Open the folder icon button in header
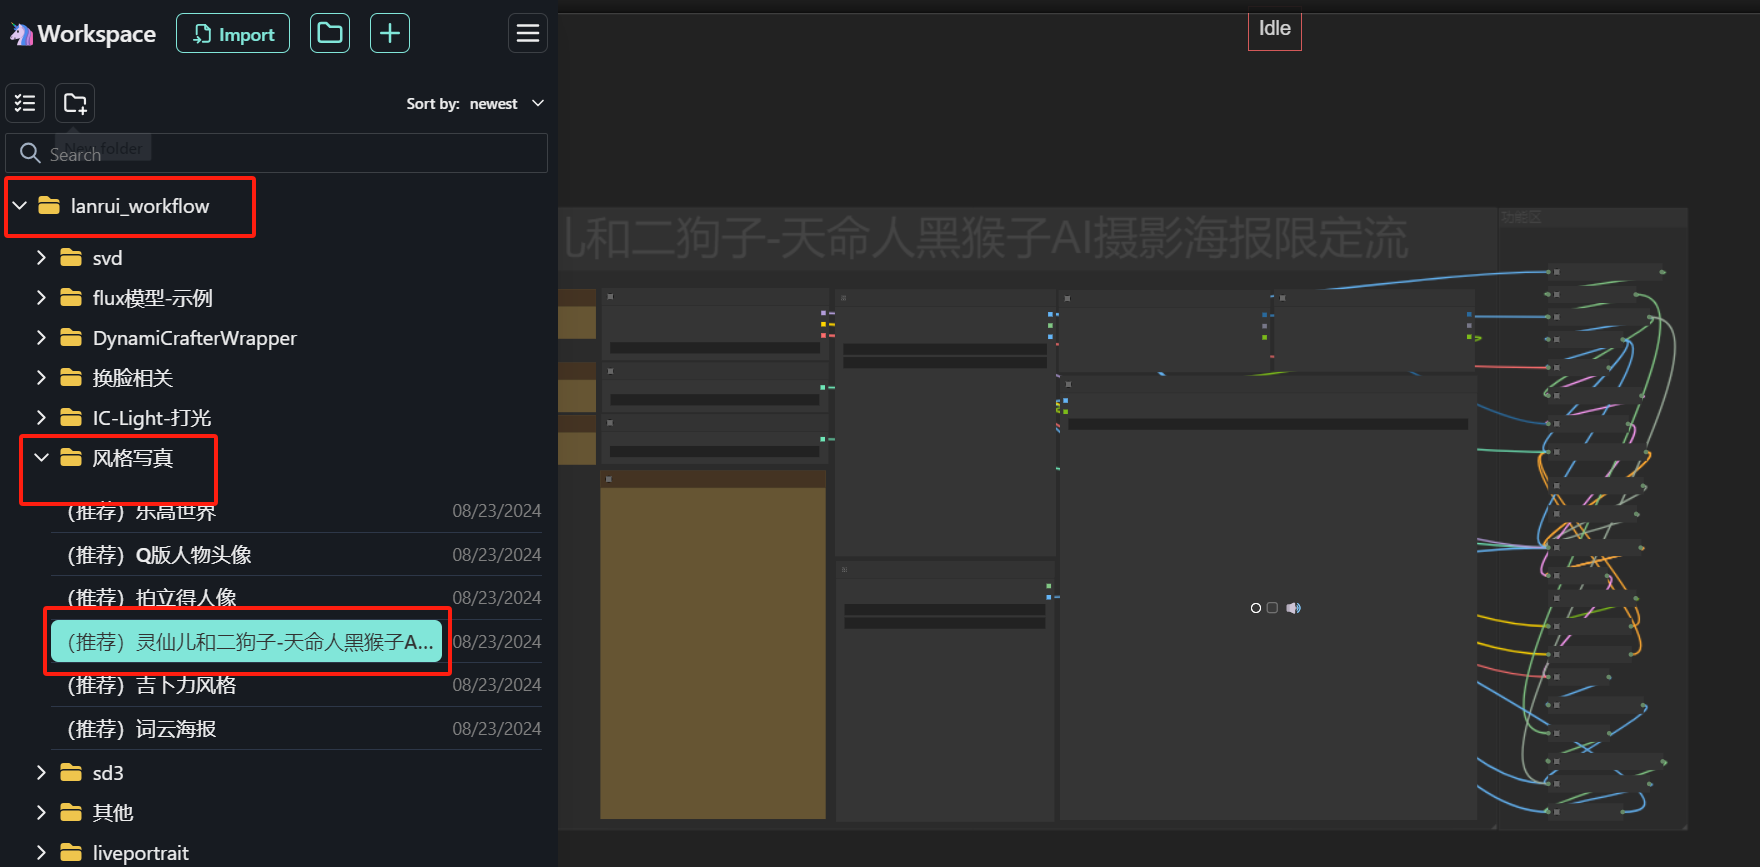 coord(330,34)
